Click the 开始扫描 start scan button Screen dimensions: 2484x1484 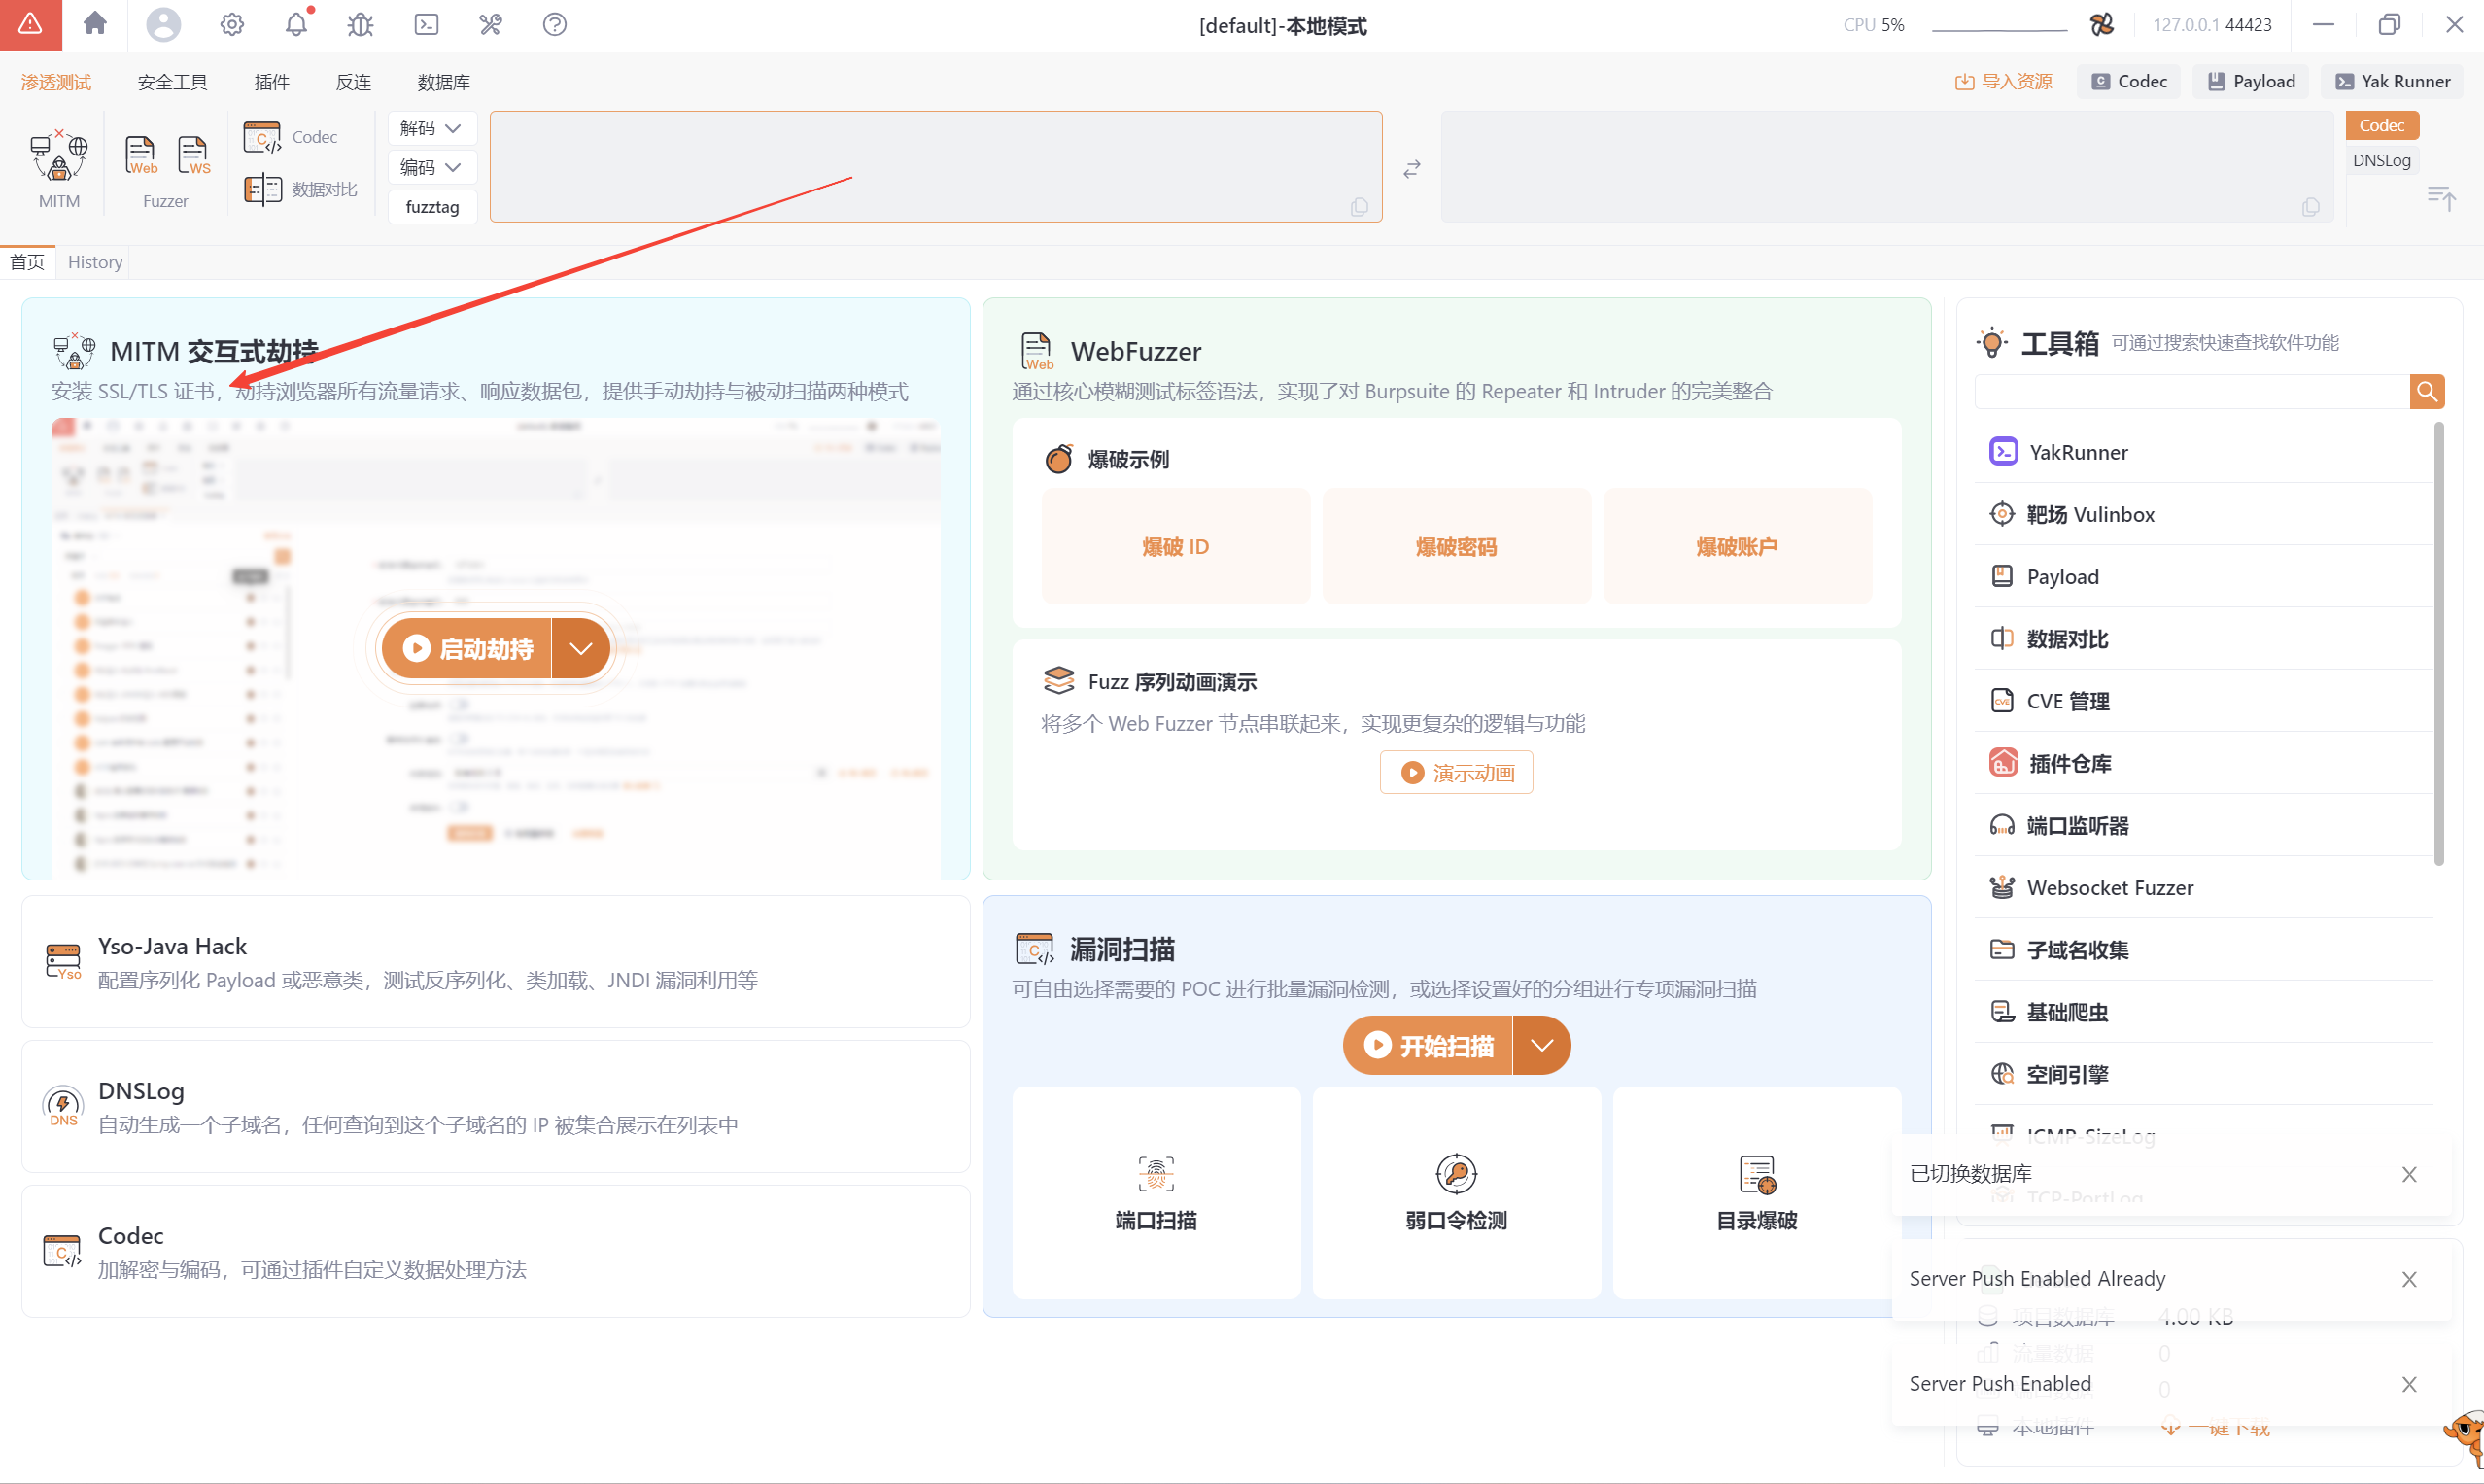pyautogui.click(x=1428, y=1045)
